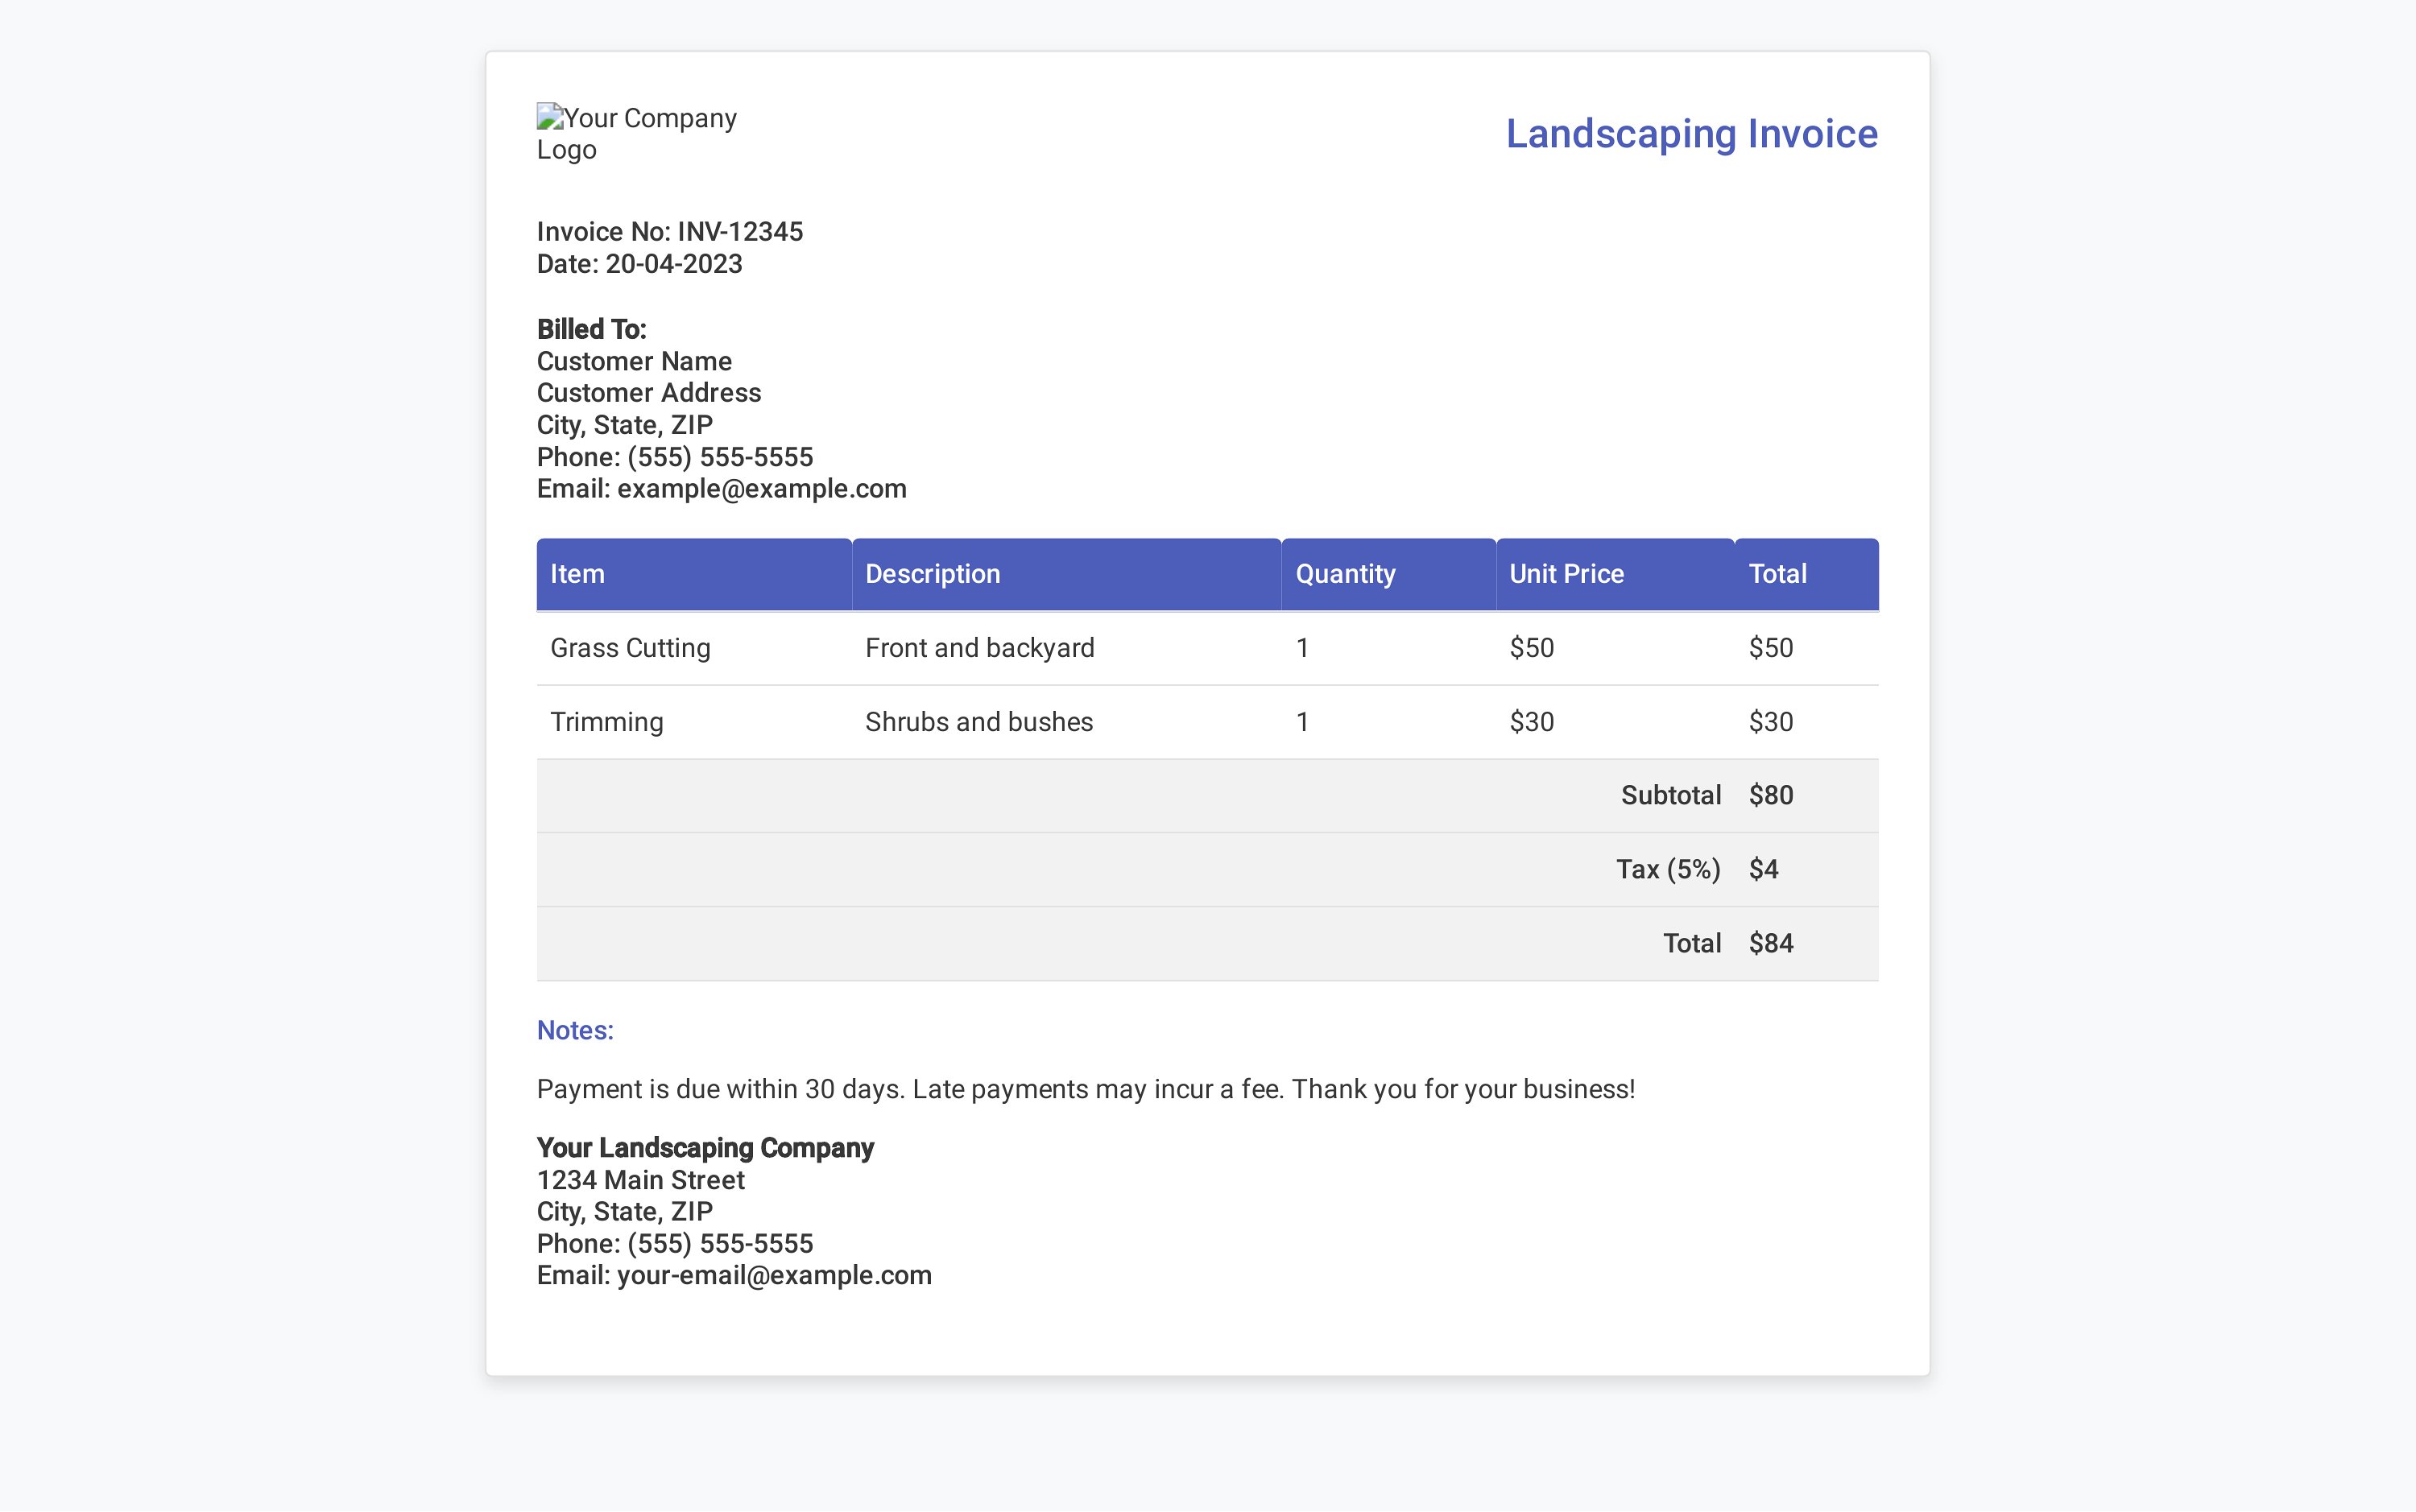
Task: Click the Billed To: label
Action: [592, 329]
